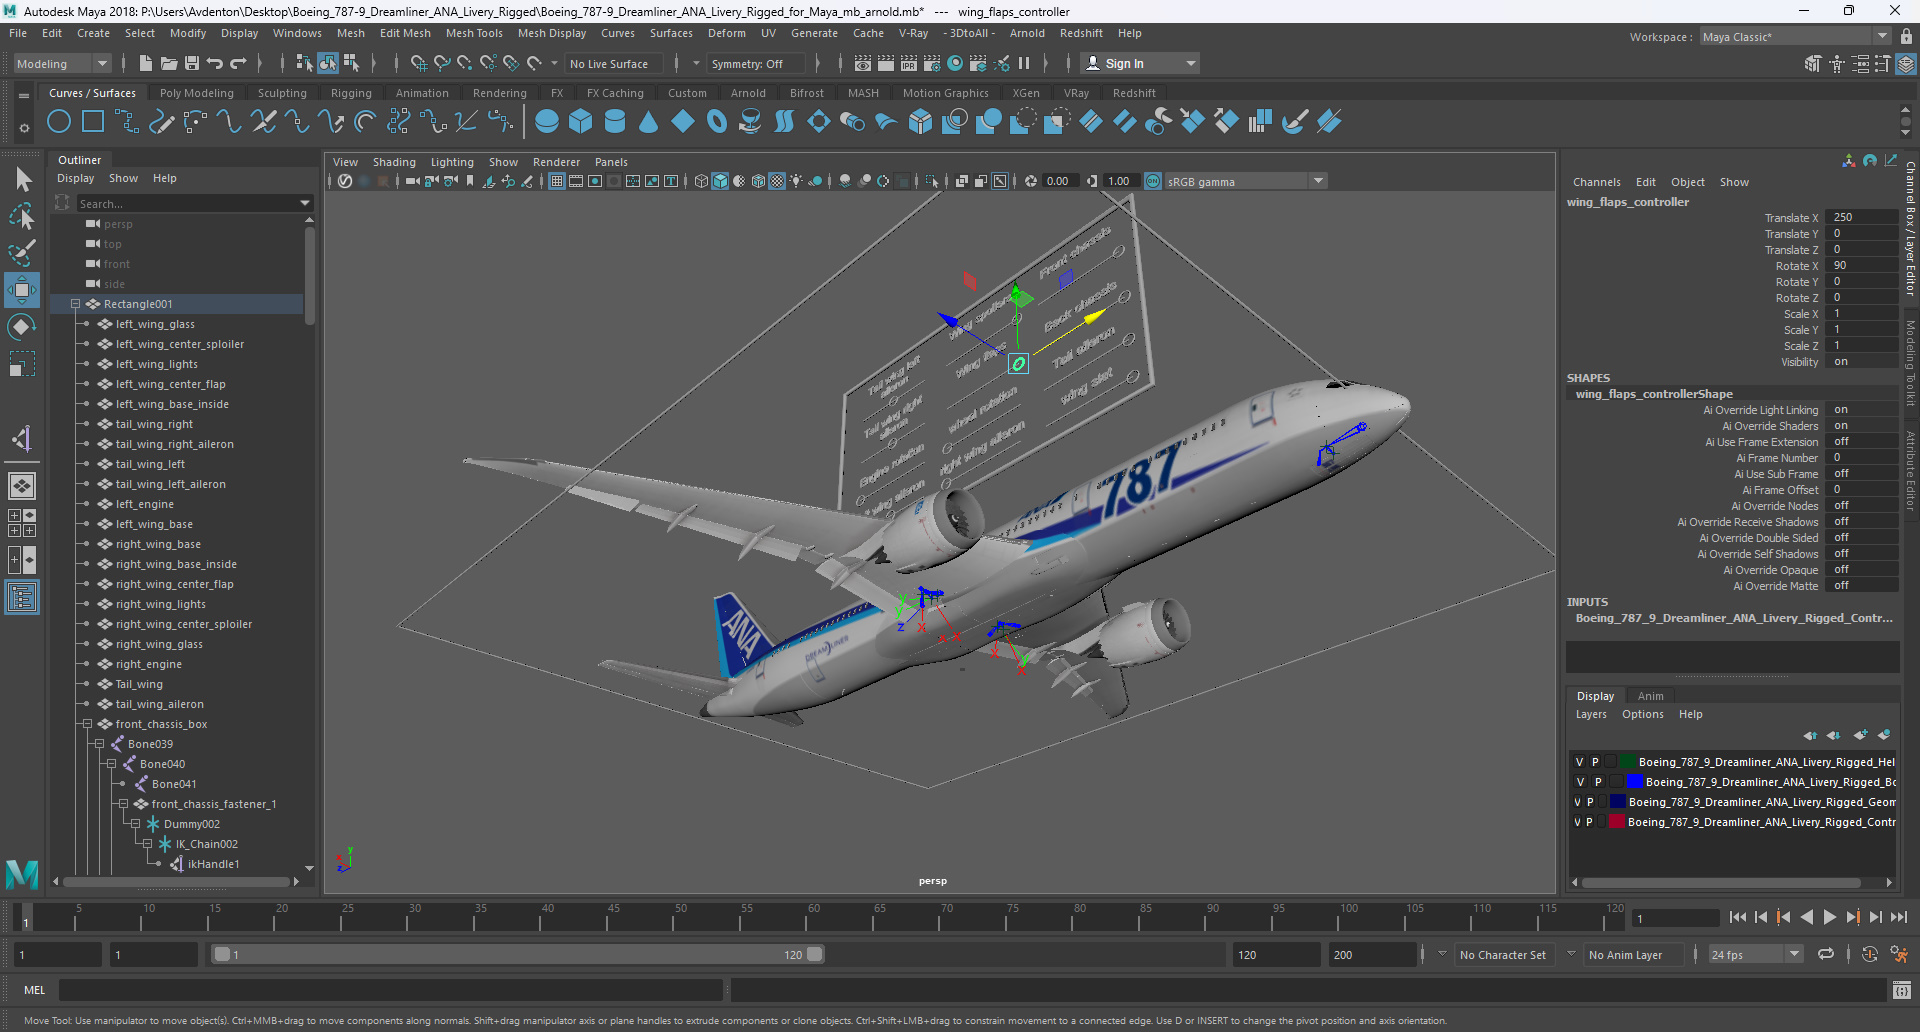The width and height of the screenshot is (1920, 1032).
Task: Toggle visibility V of Controllers layer
Action: tap(1578, 822)
